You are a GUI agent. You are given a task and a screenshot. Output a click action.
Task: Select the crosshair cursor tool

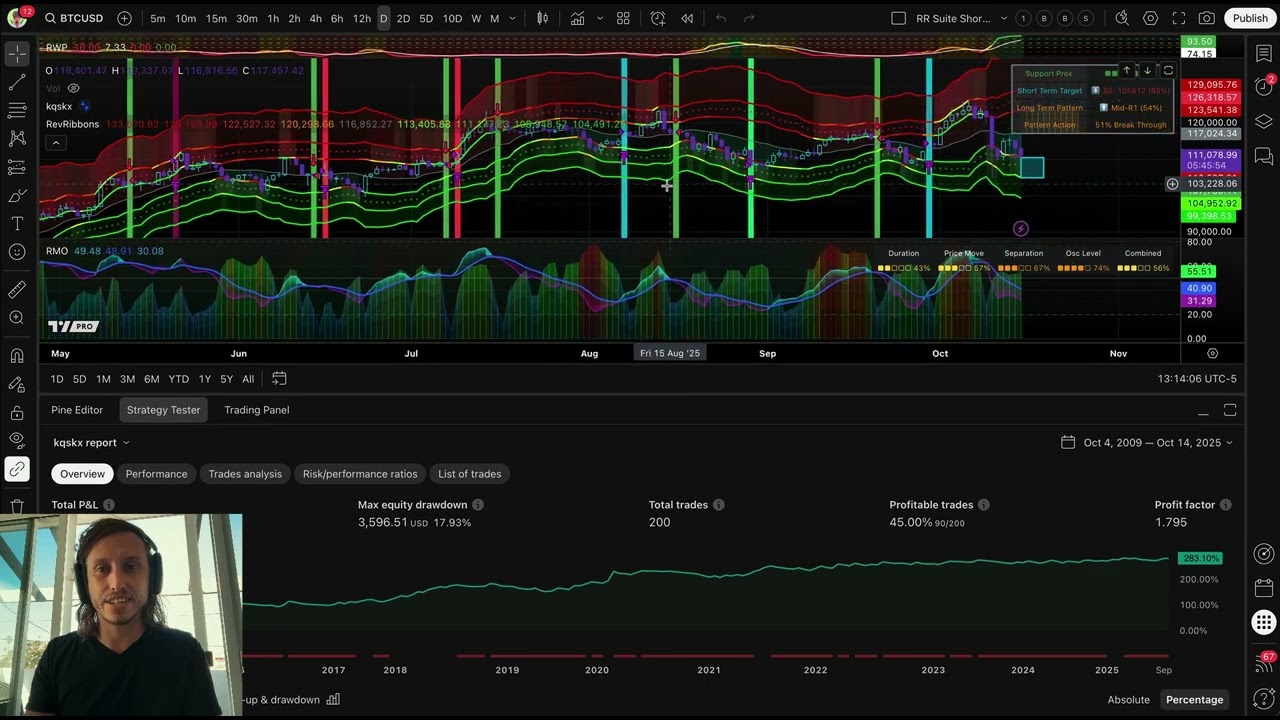coord(17,54)
